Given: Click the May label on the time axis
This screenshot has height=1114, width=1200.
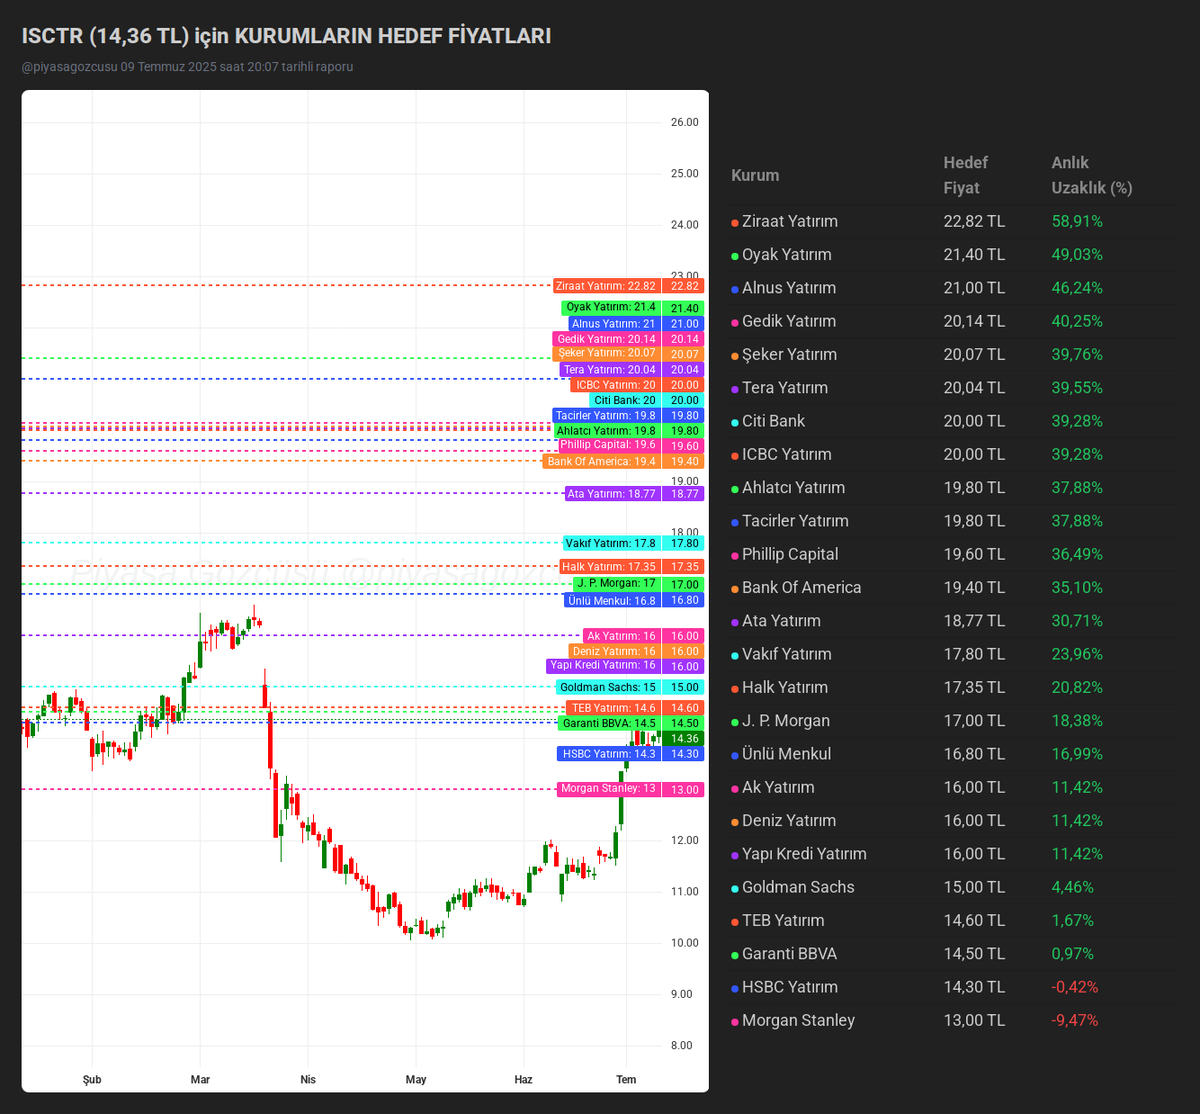Looking at the screenshot, I should (416, 1079).
